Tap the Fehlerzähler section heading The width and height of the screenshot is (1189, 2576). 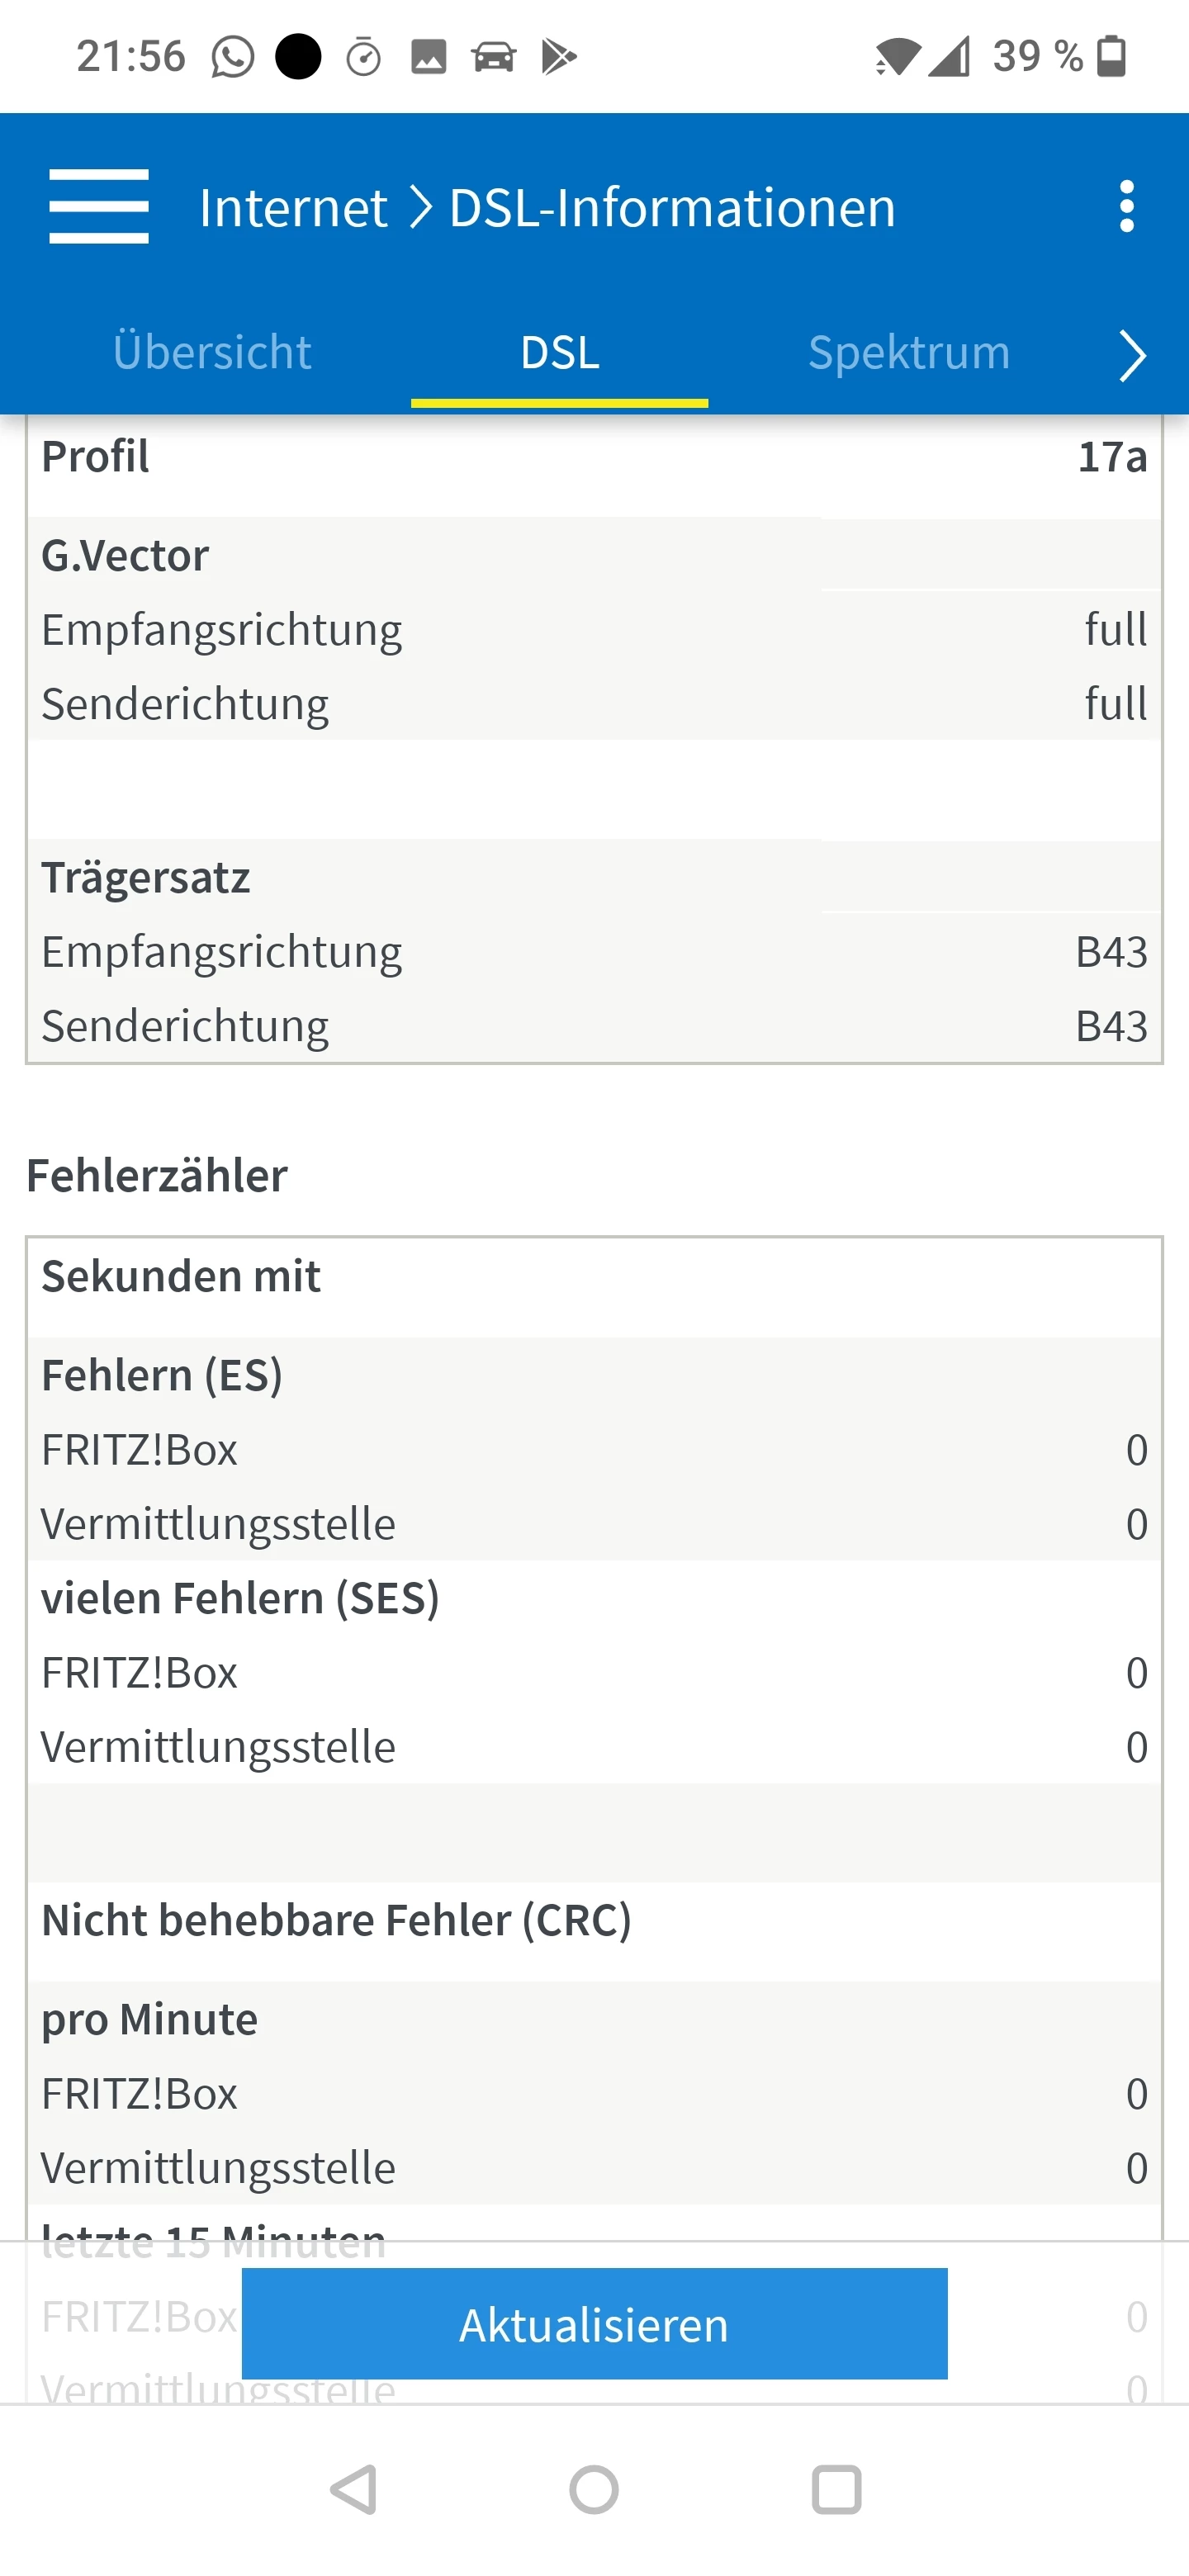click(157, 1175)
